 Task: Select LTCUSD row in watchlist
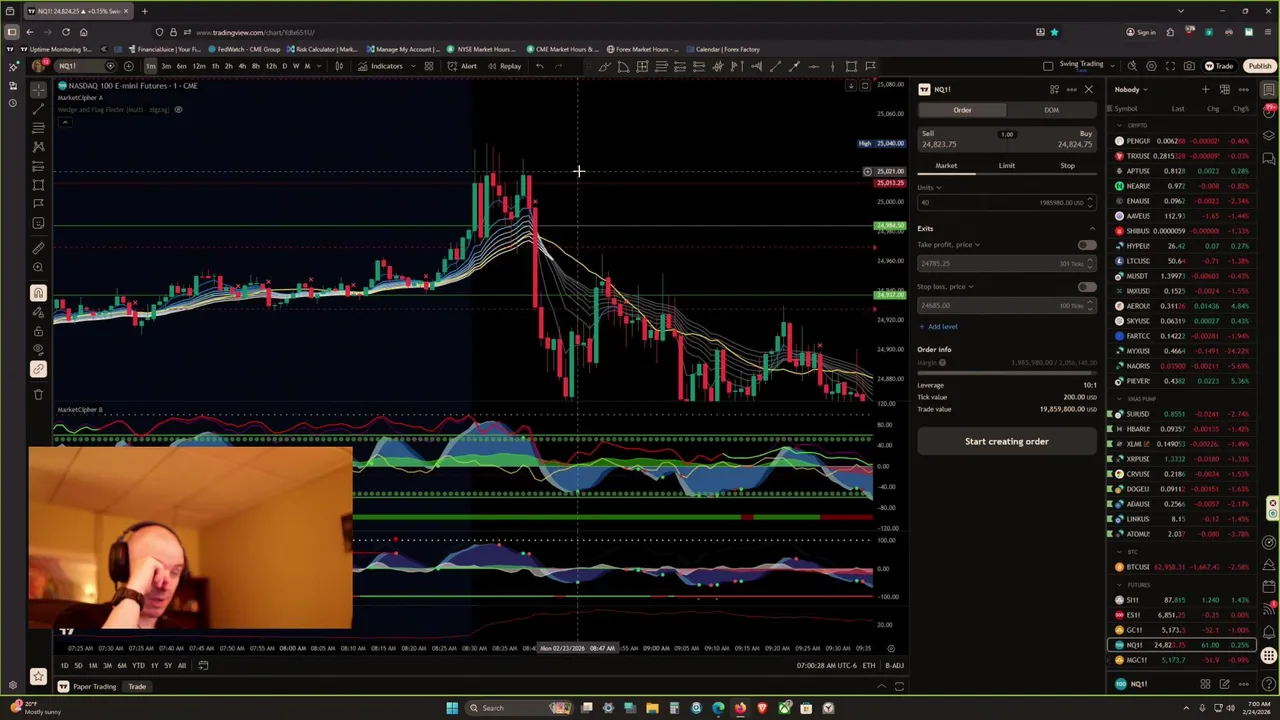point(1182,261)
